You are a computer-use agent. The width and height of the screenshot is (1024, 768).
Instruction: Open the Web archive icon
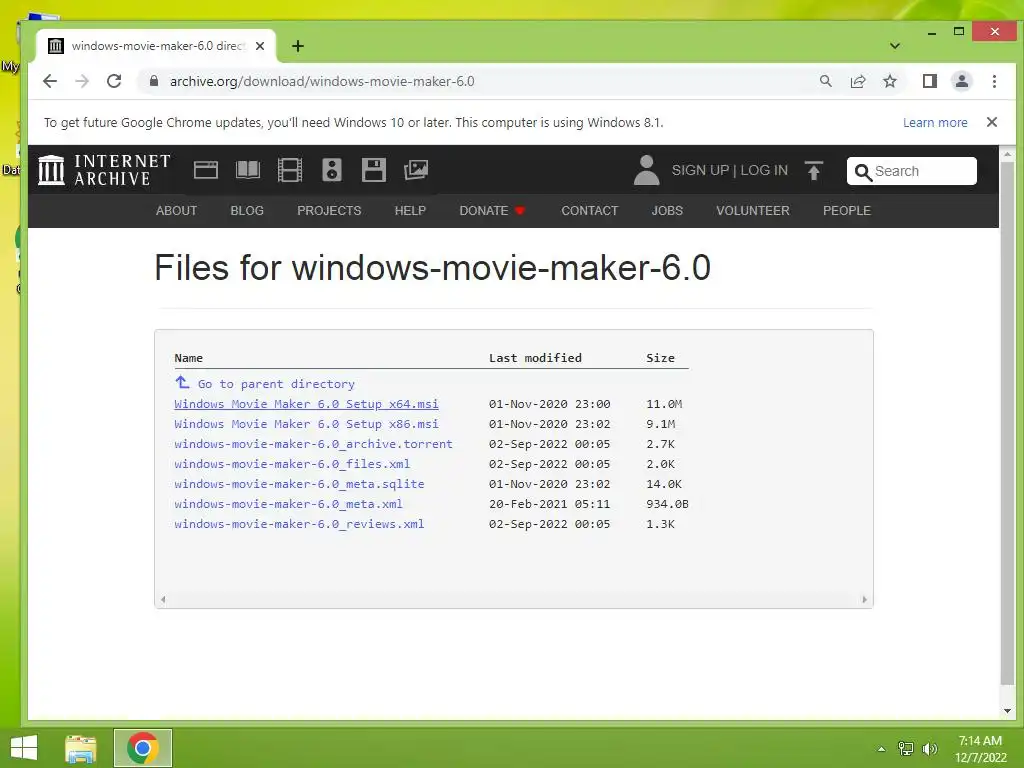coord(206,170)
